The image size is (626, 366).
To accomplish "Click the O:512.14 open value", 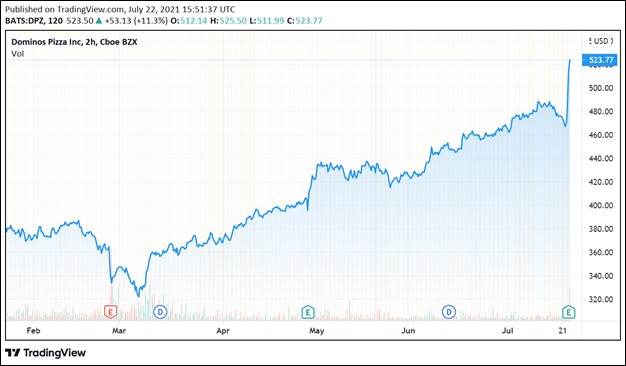I will point(188,21).
